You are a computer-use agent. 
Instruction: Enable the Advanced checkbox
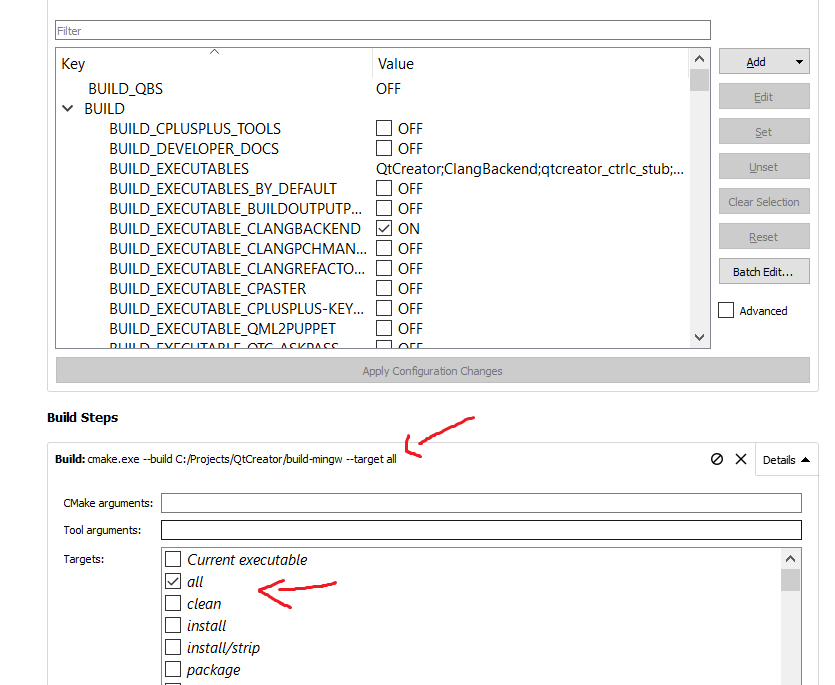coord(726,311)
